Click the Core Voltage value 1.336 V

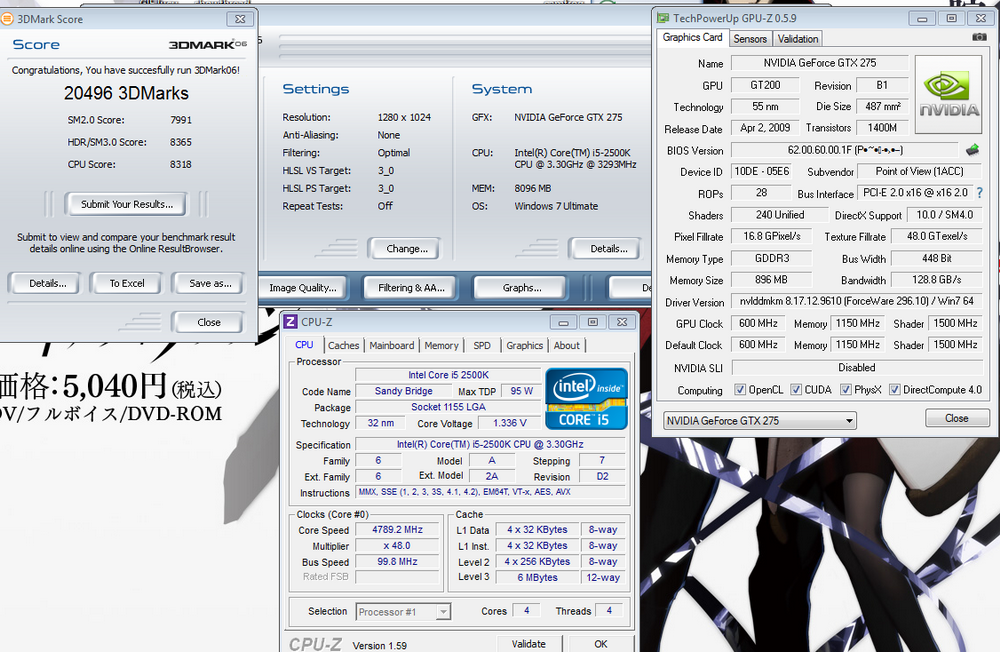point(510,423)
